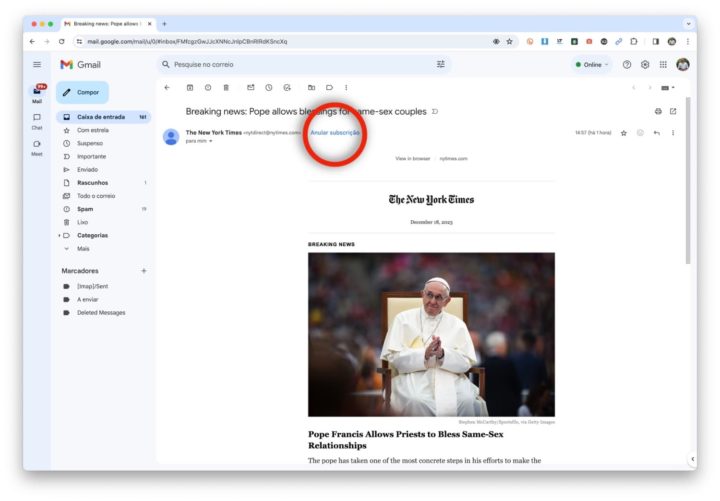Open the Caixa de entrada folder
720x501 pixels.
(104, 117)
